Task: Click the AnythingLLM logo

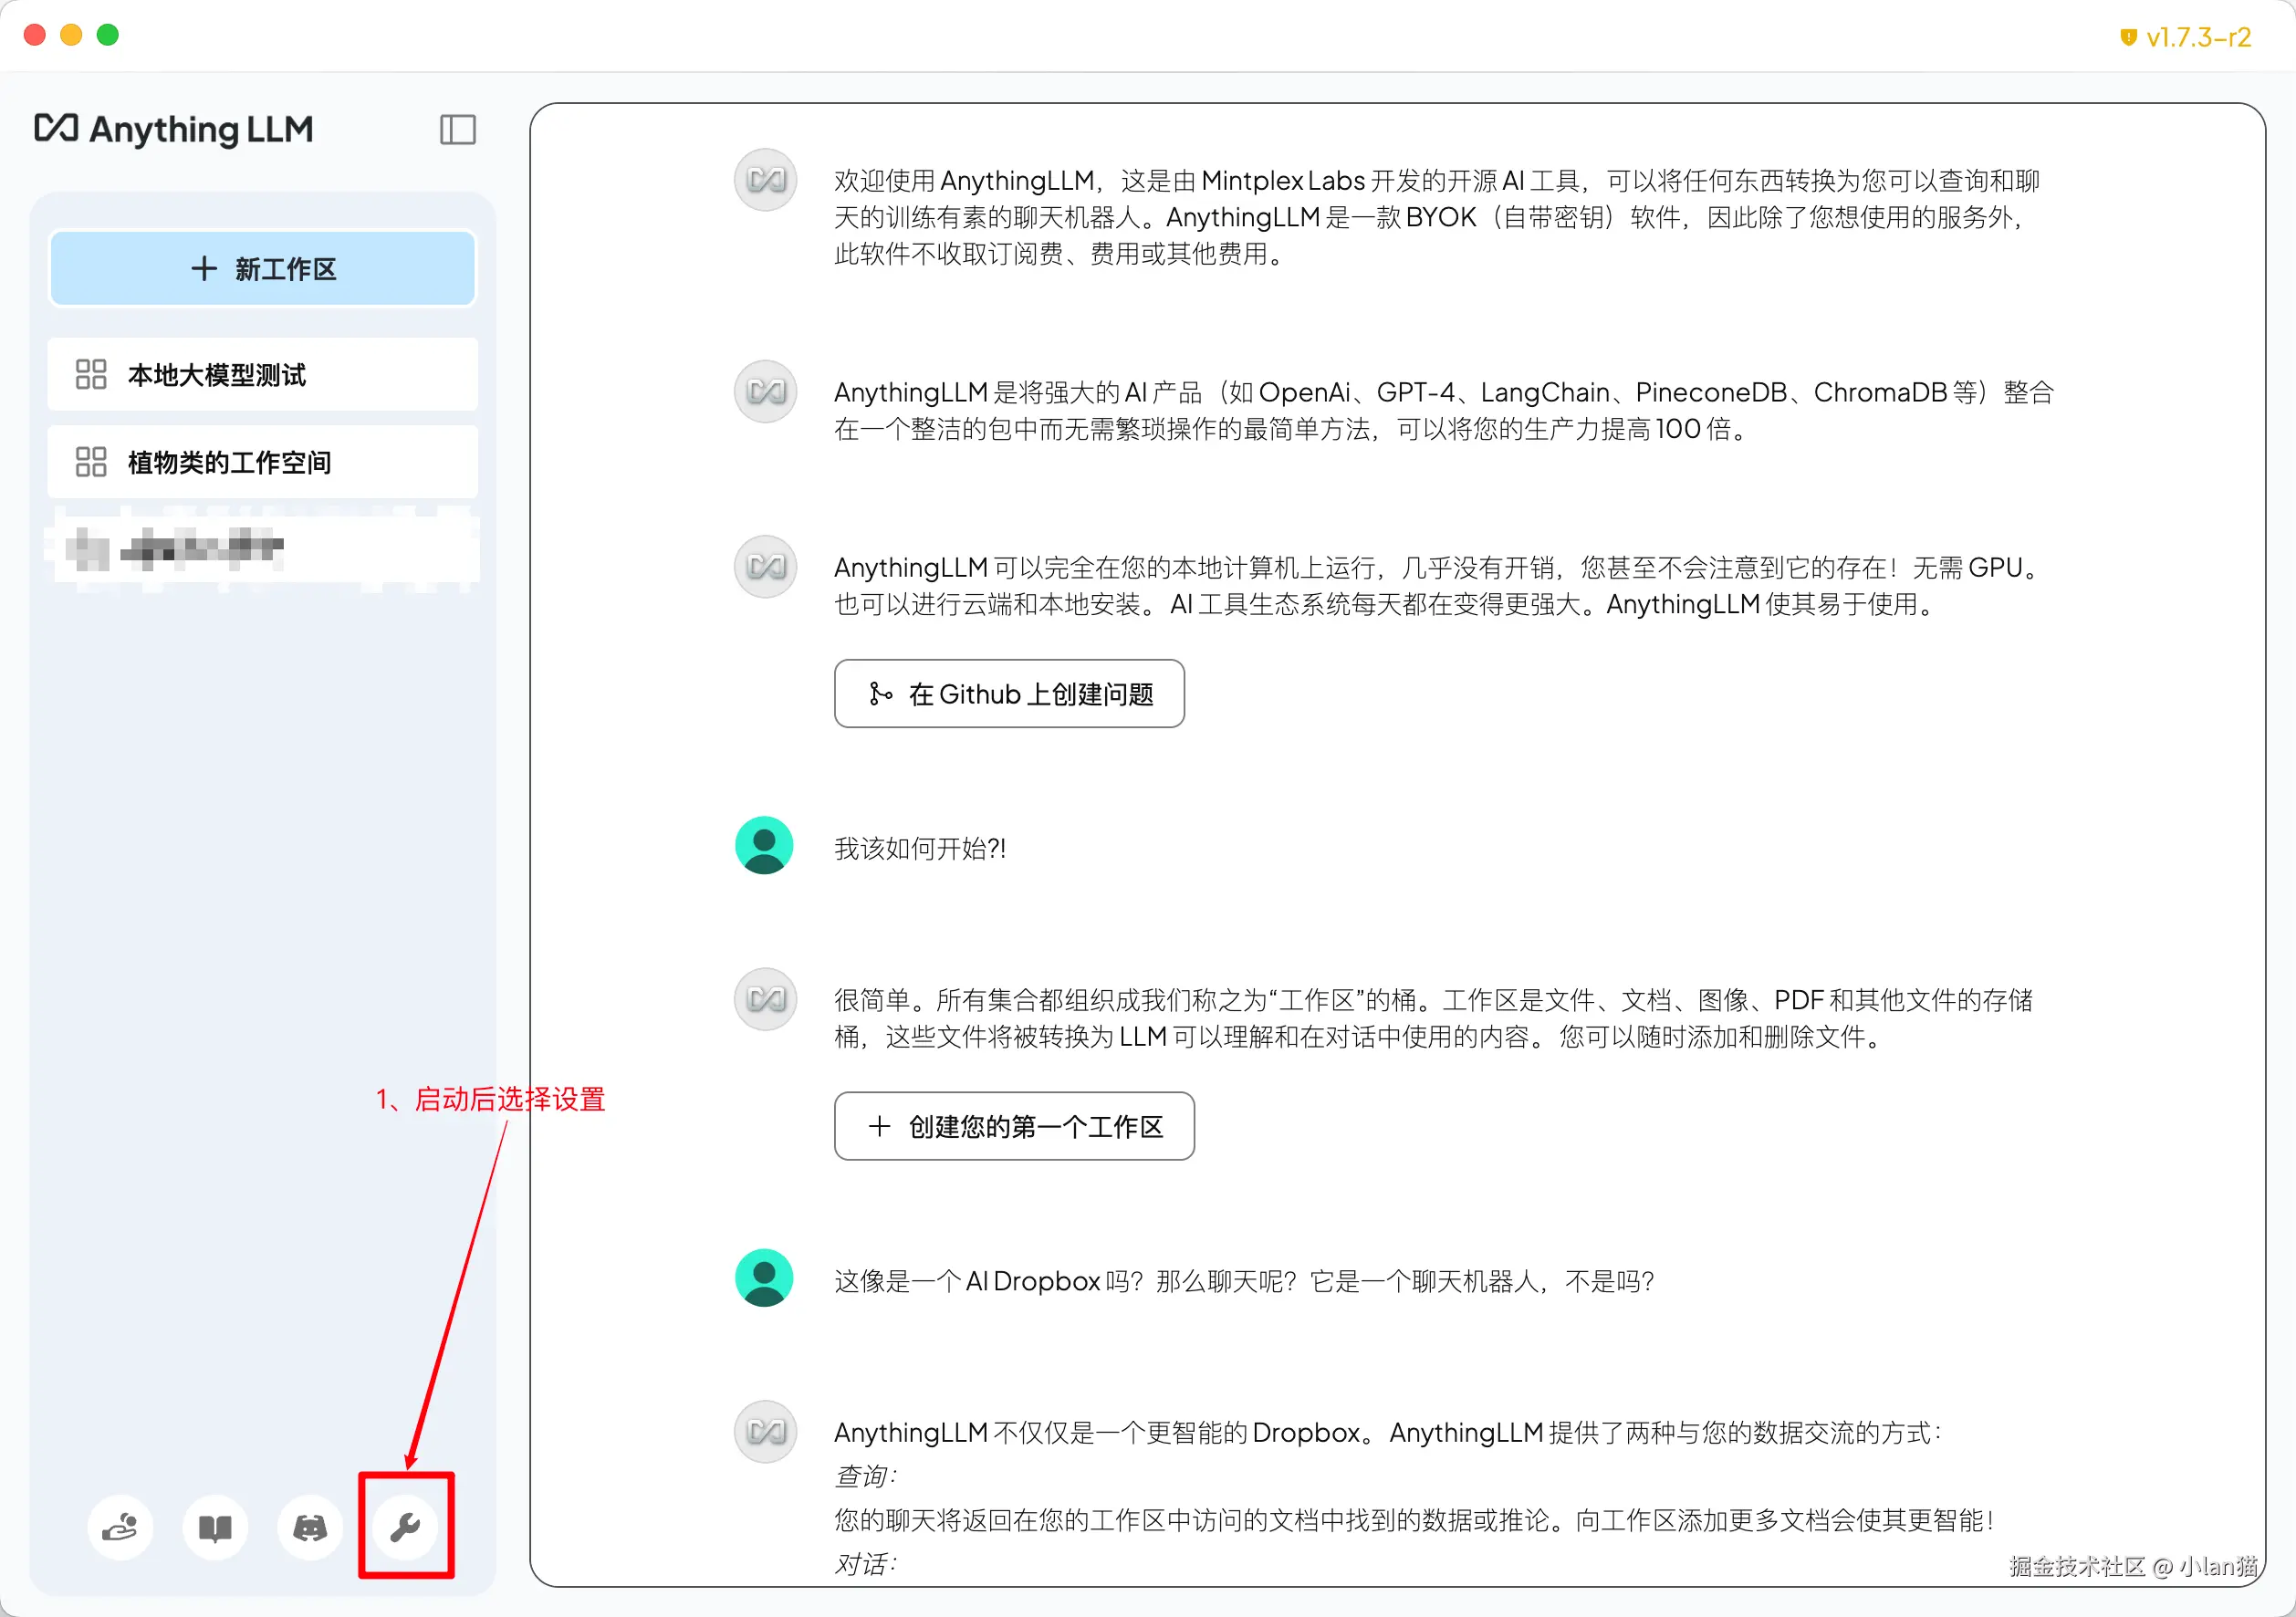Action: click(174, 129)
